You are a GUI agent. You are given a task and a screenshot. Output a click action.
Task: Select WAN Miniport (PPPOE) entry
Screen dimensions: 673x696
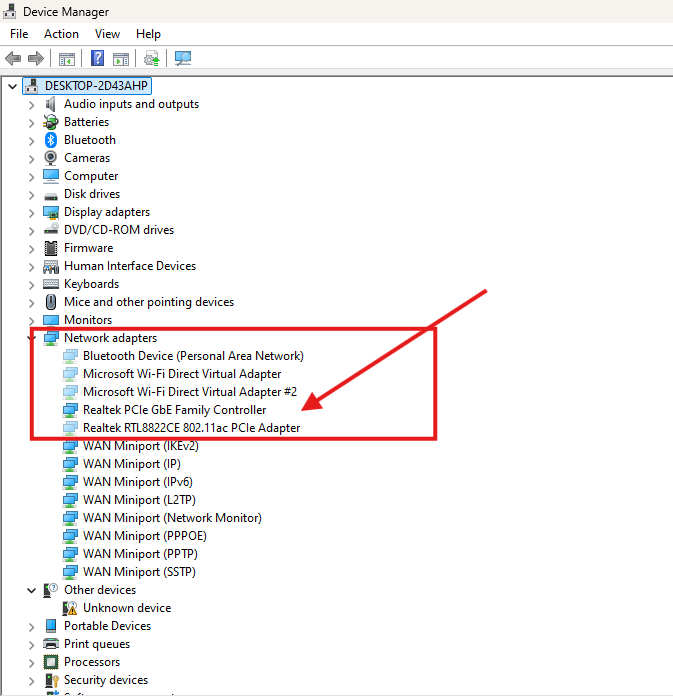coord(145,536)
